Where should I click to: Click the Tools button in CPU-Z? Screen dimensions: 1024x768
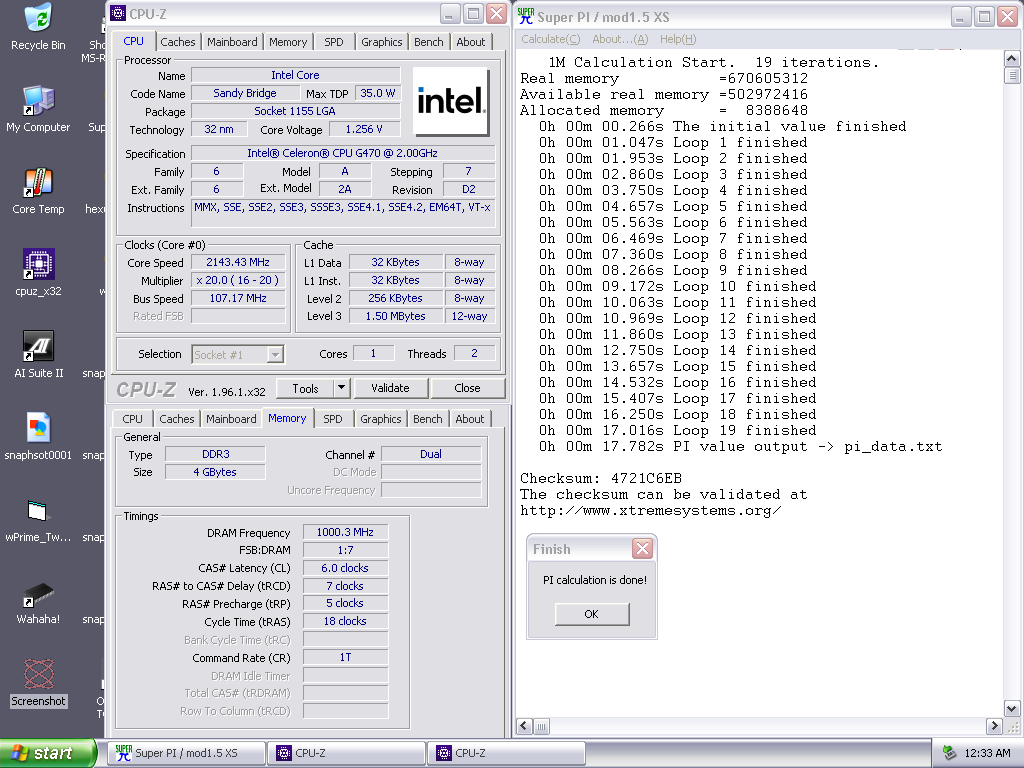306,388
